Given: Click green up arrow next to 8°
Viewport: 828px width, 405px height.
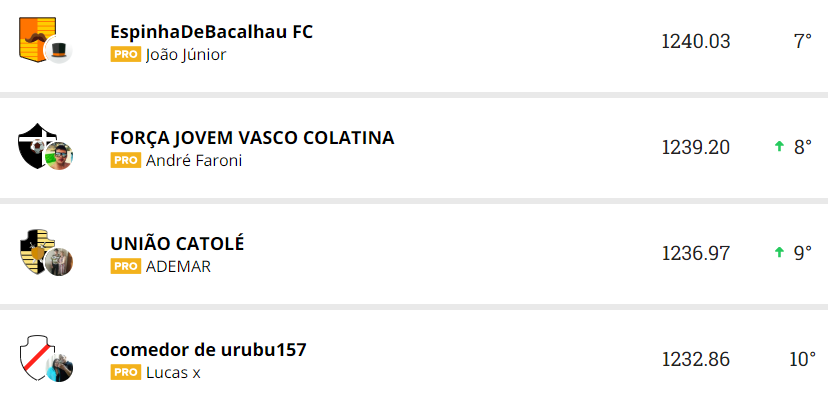Looking at the screenshot, I should pos(779,147).
